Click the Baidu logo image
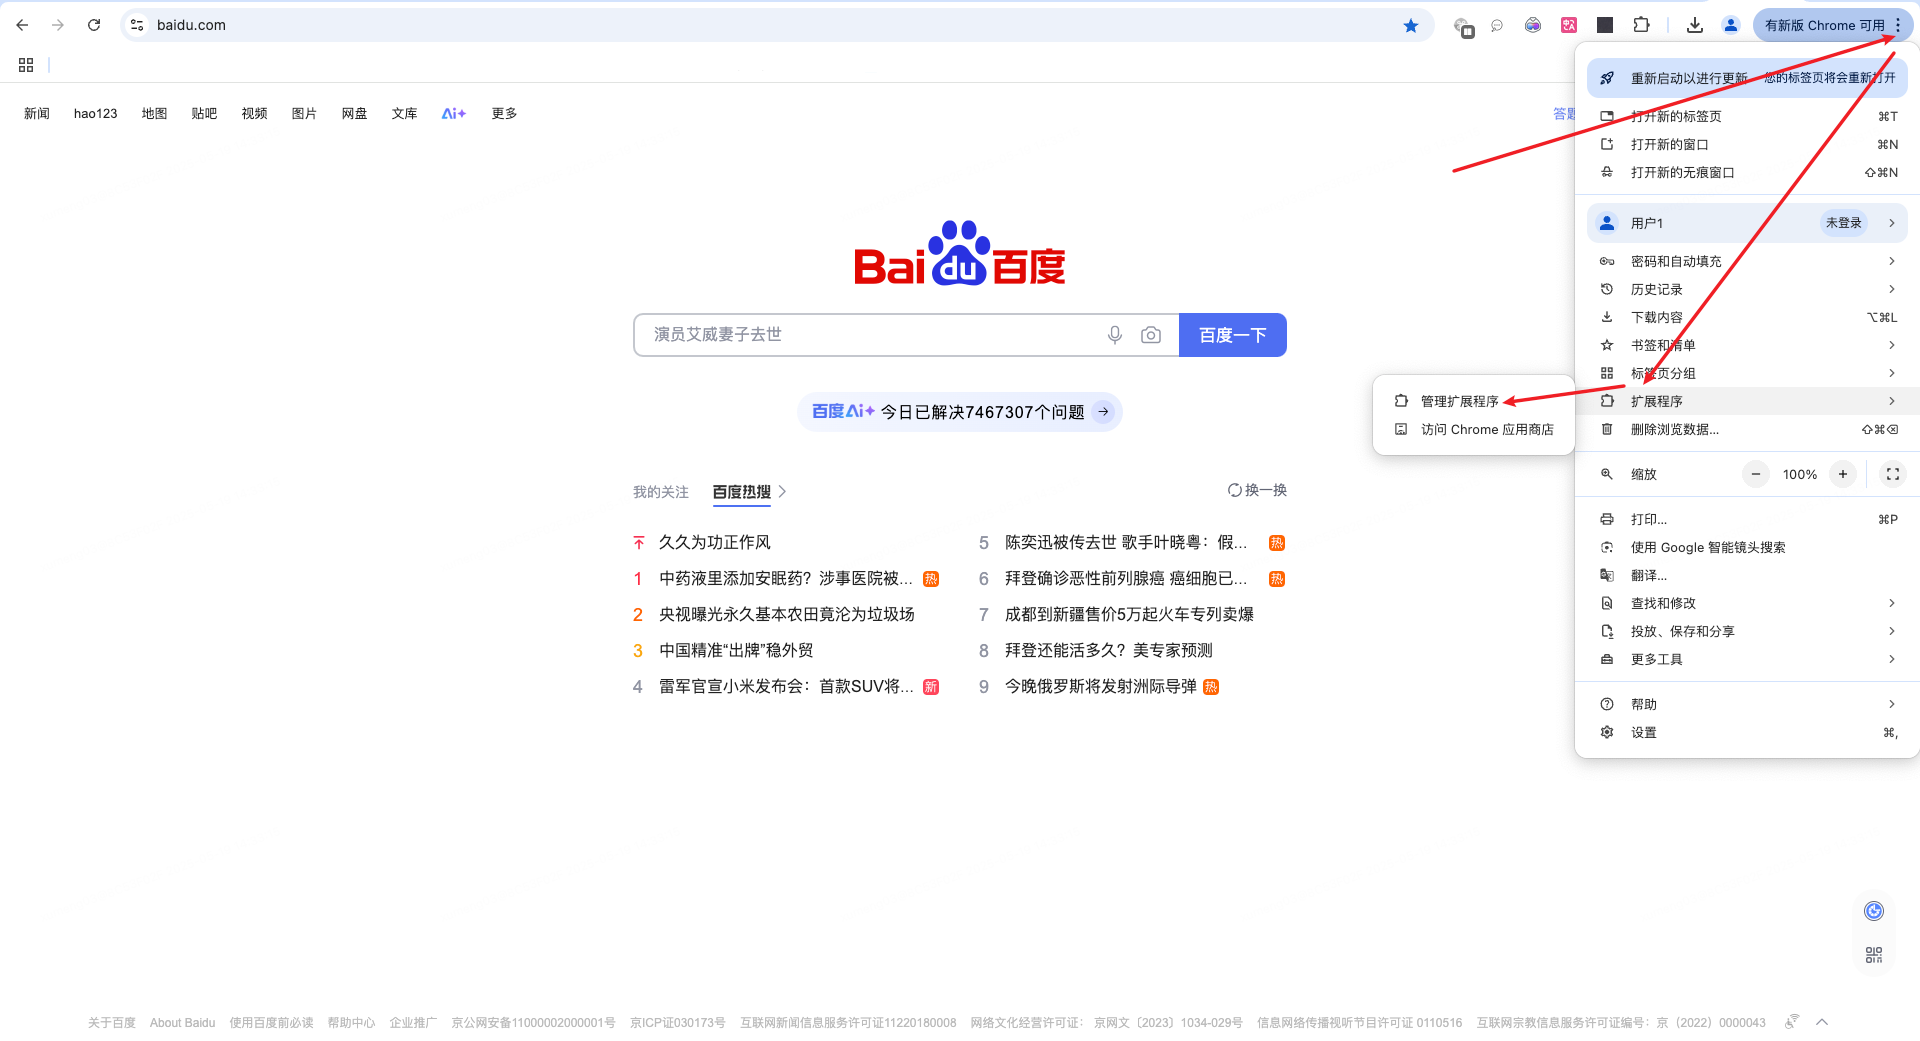The width and height of the screenshot is (1920, 1041). click(960, 253)
